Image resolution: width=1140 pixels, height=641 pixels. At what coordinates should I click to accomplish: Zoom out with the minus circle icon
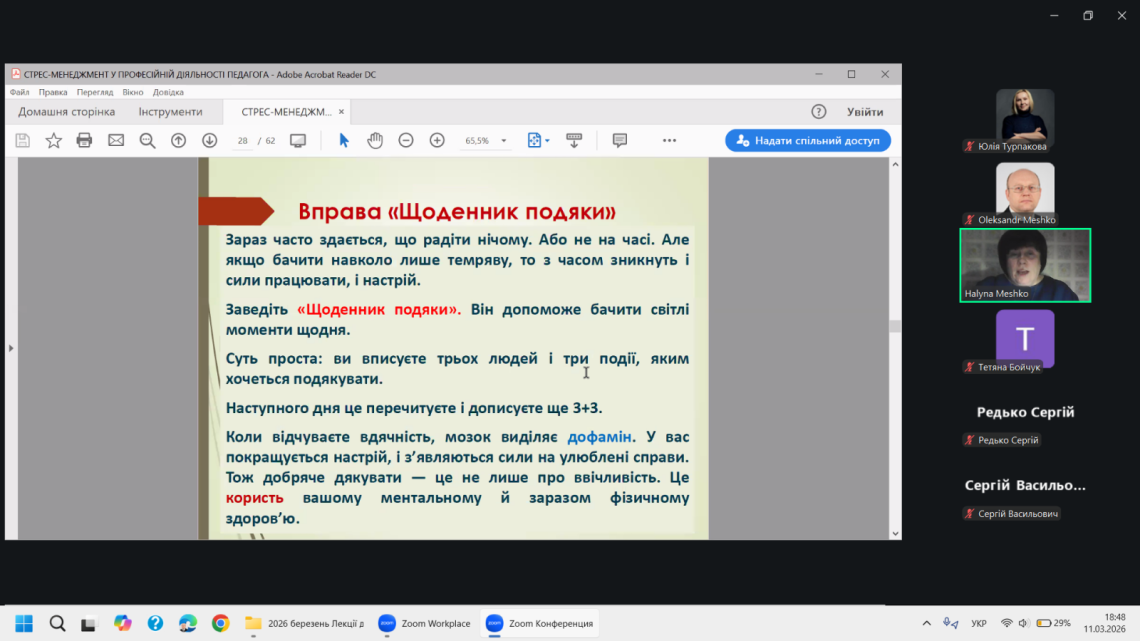click(x=406, y=141)
